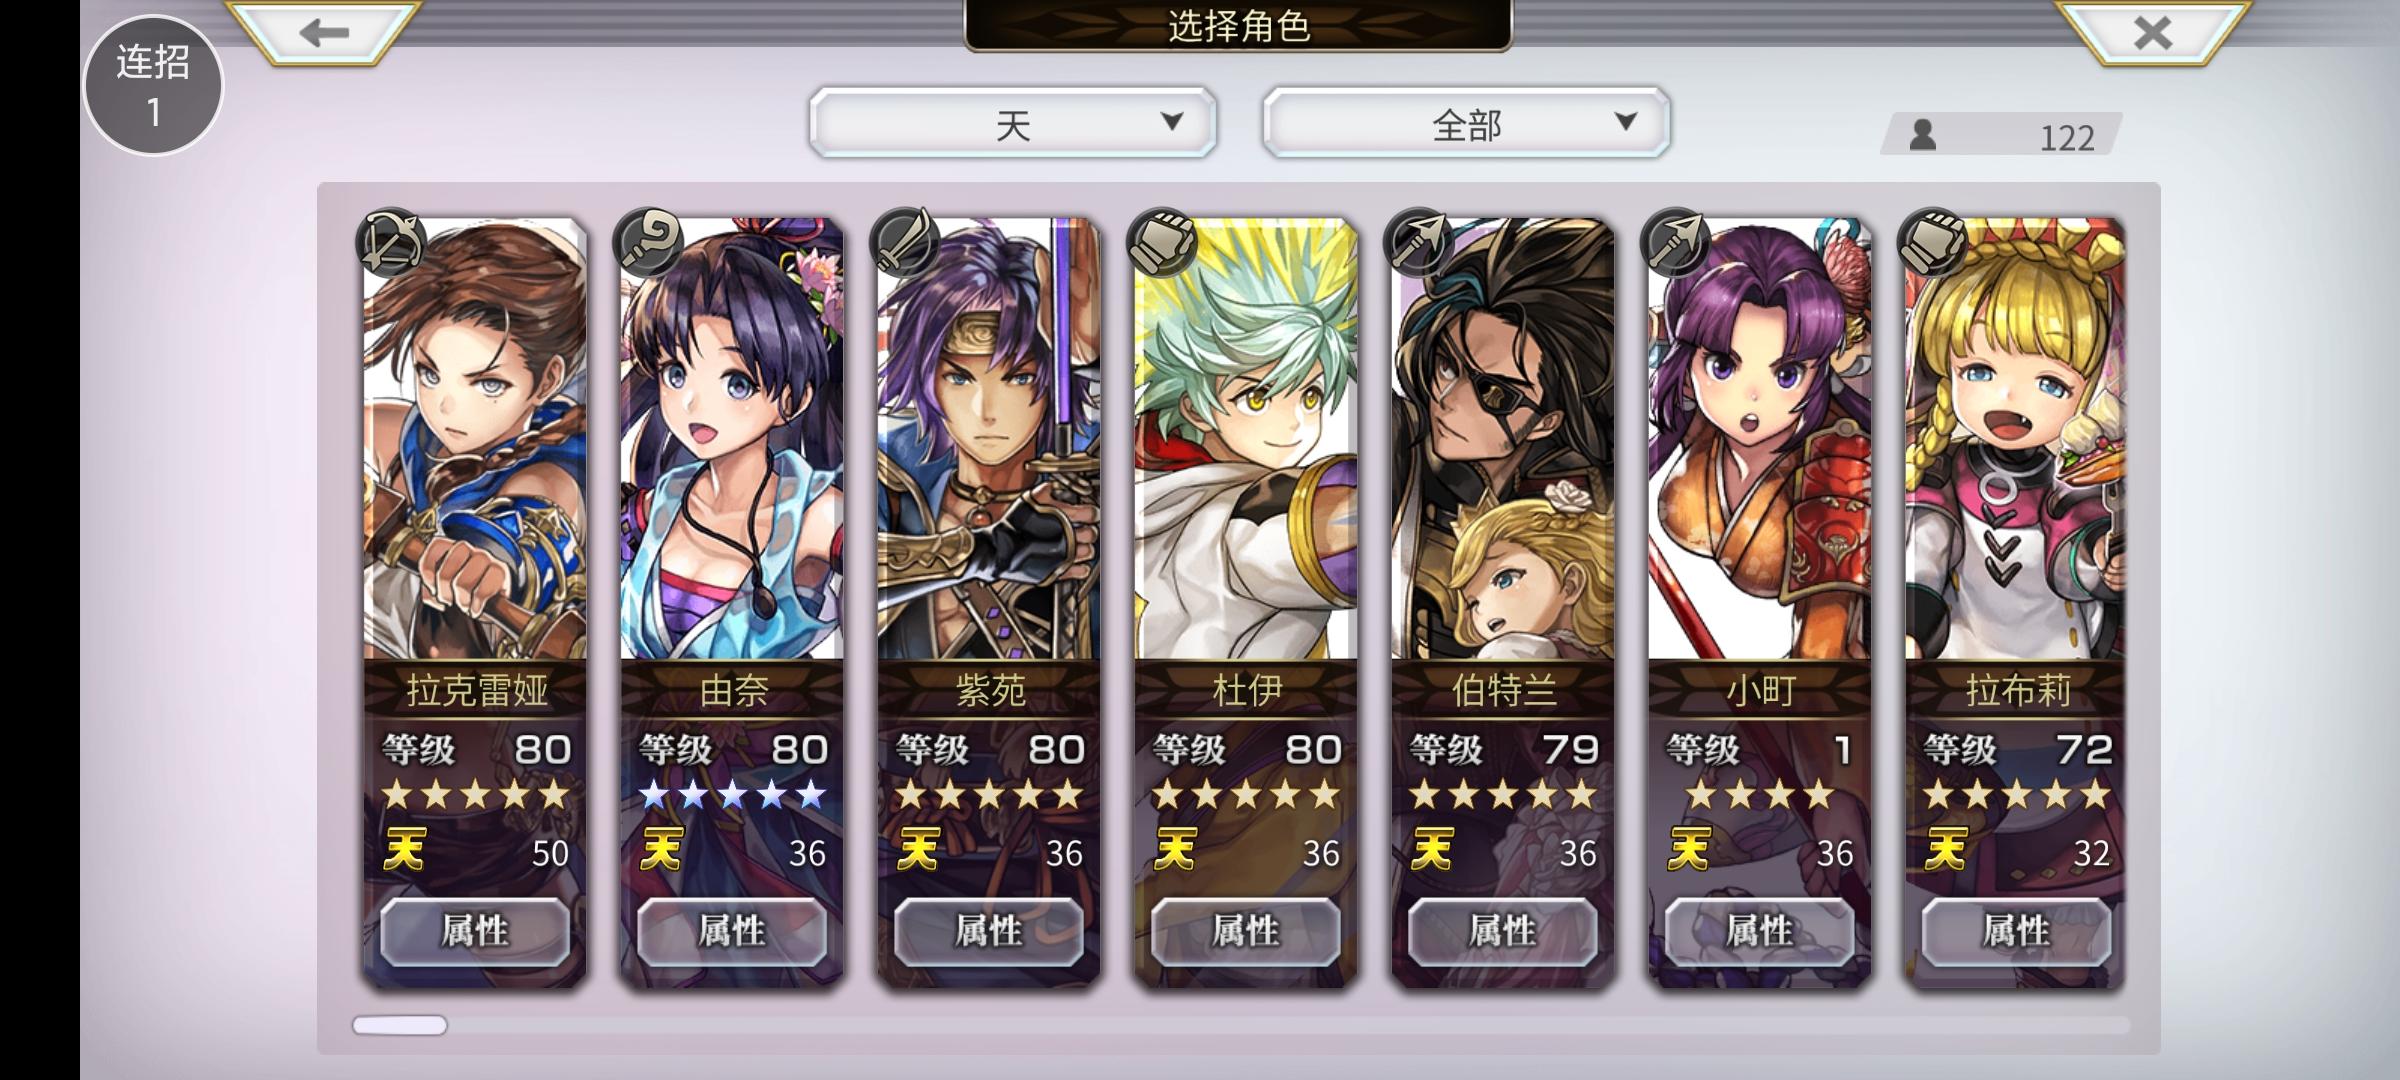Click spear weapon icon on 小町 card
Screen dimensions: 2400x1080
click(1676, 243)
